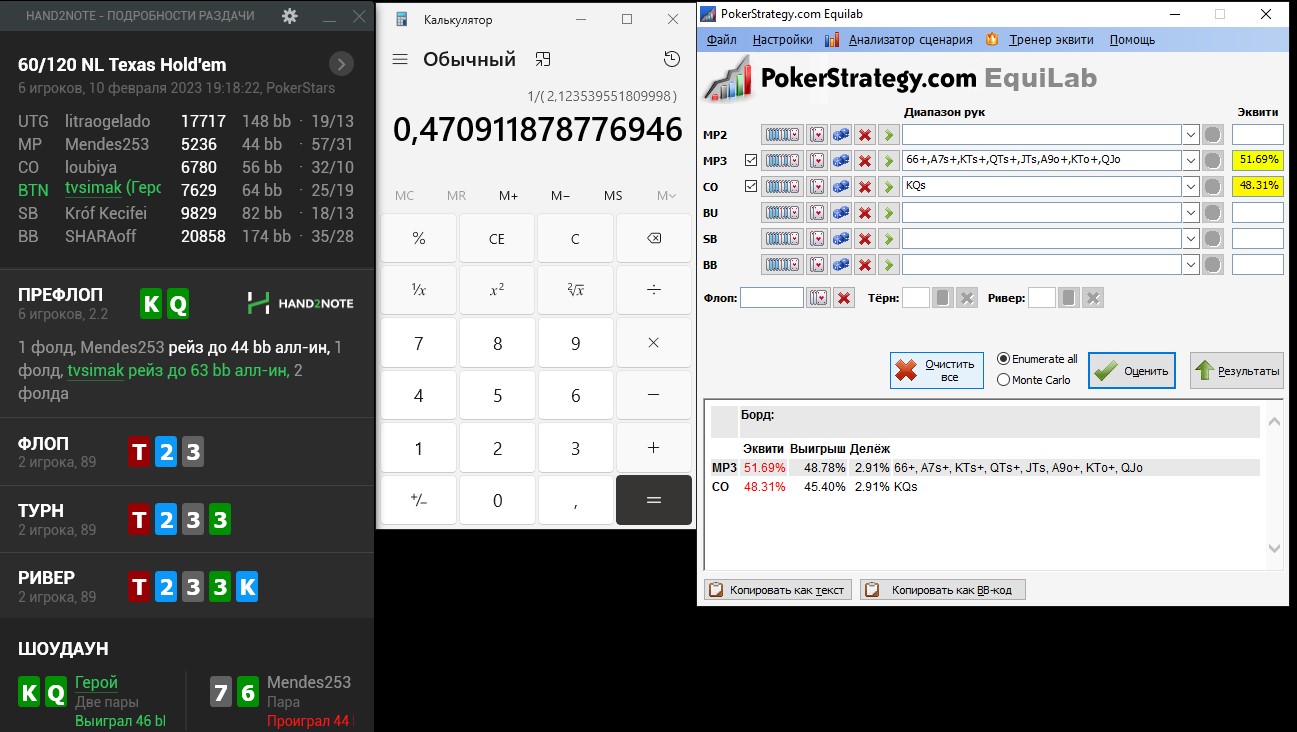Click calculator percent key

point(418,239)
